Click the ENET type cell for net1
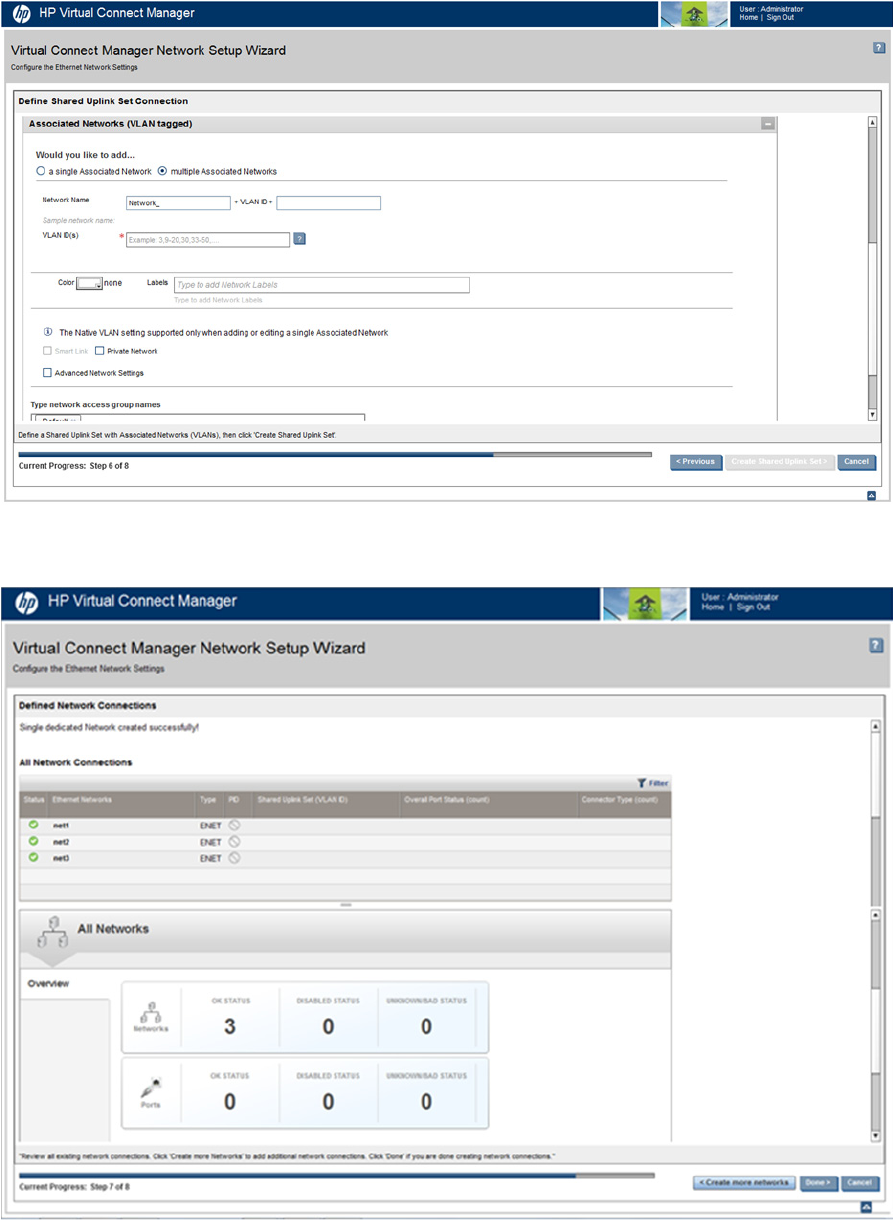The image size is (894, 1221). (x=210, y=826)
